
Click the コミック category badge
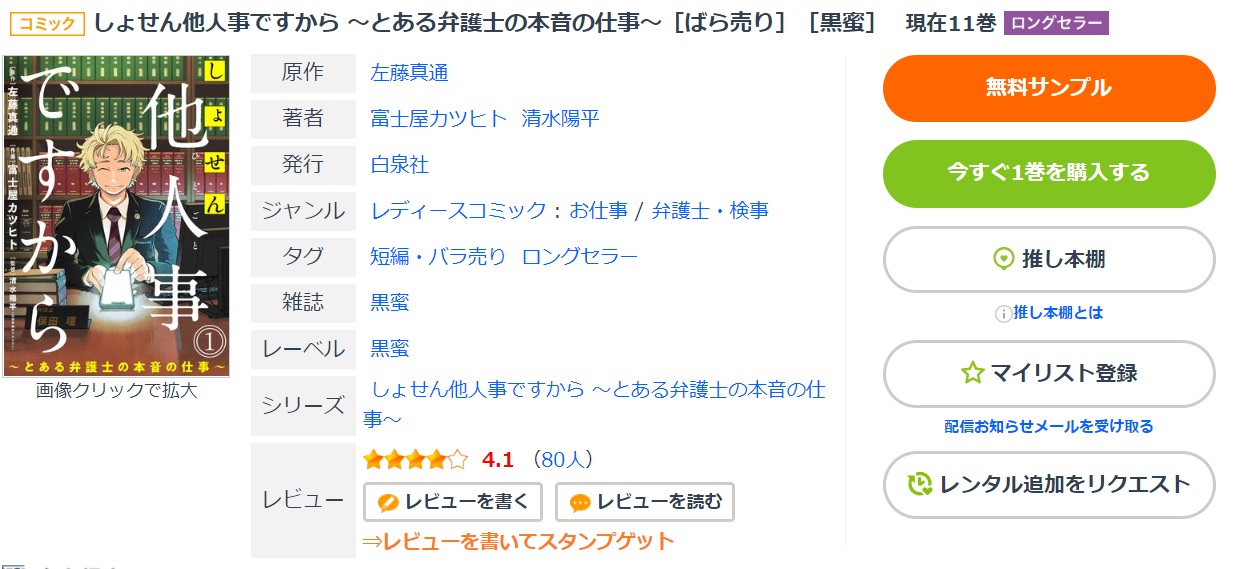coord(47,24)
